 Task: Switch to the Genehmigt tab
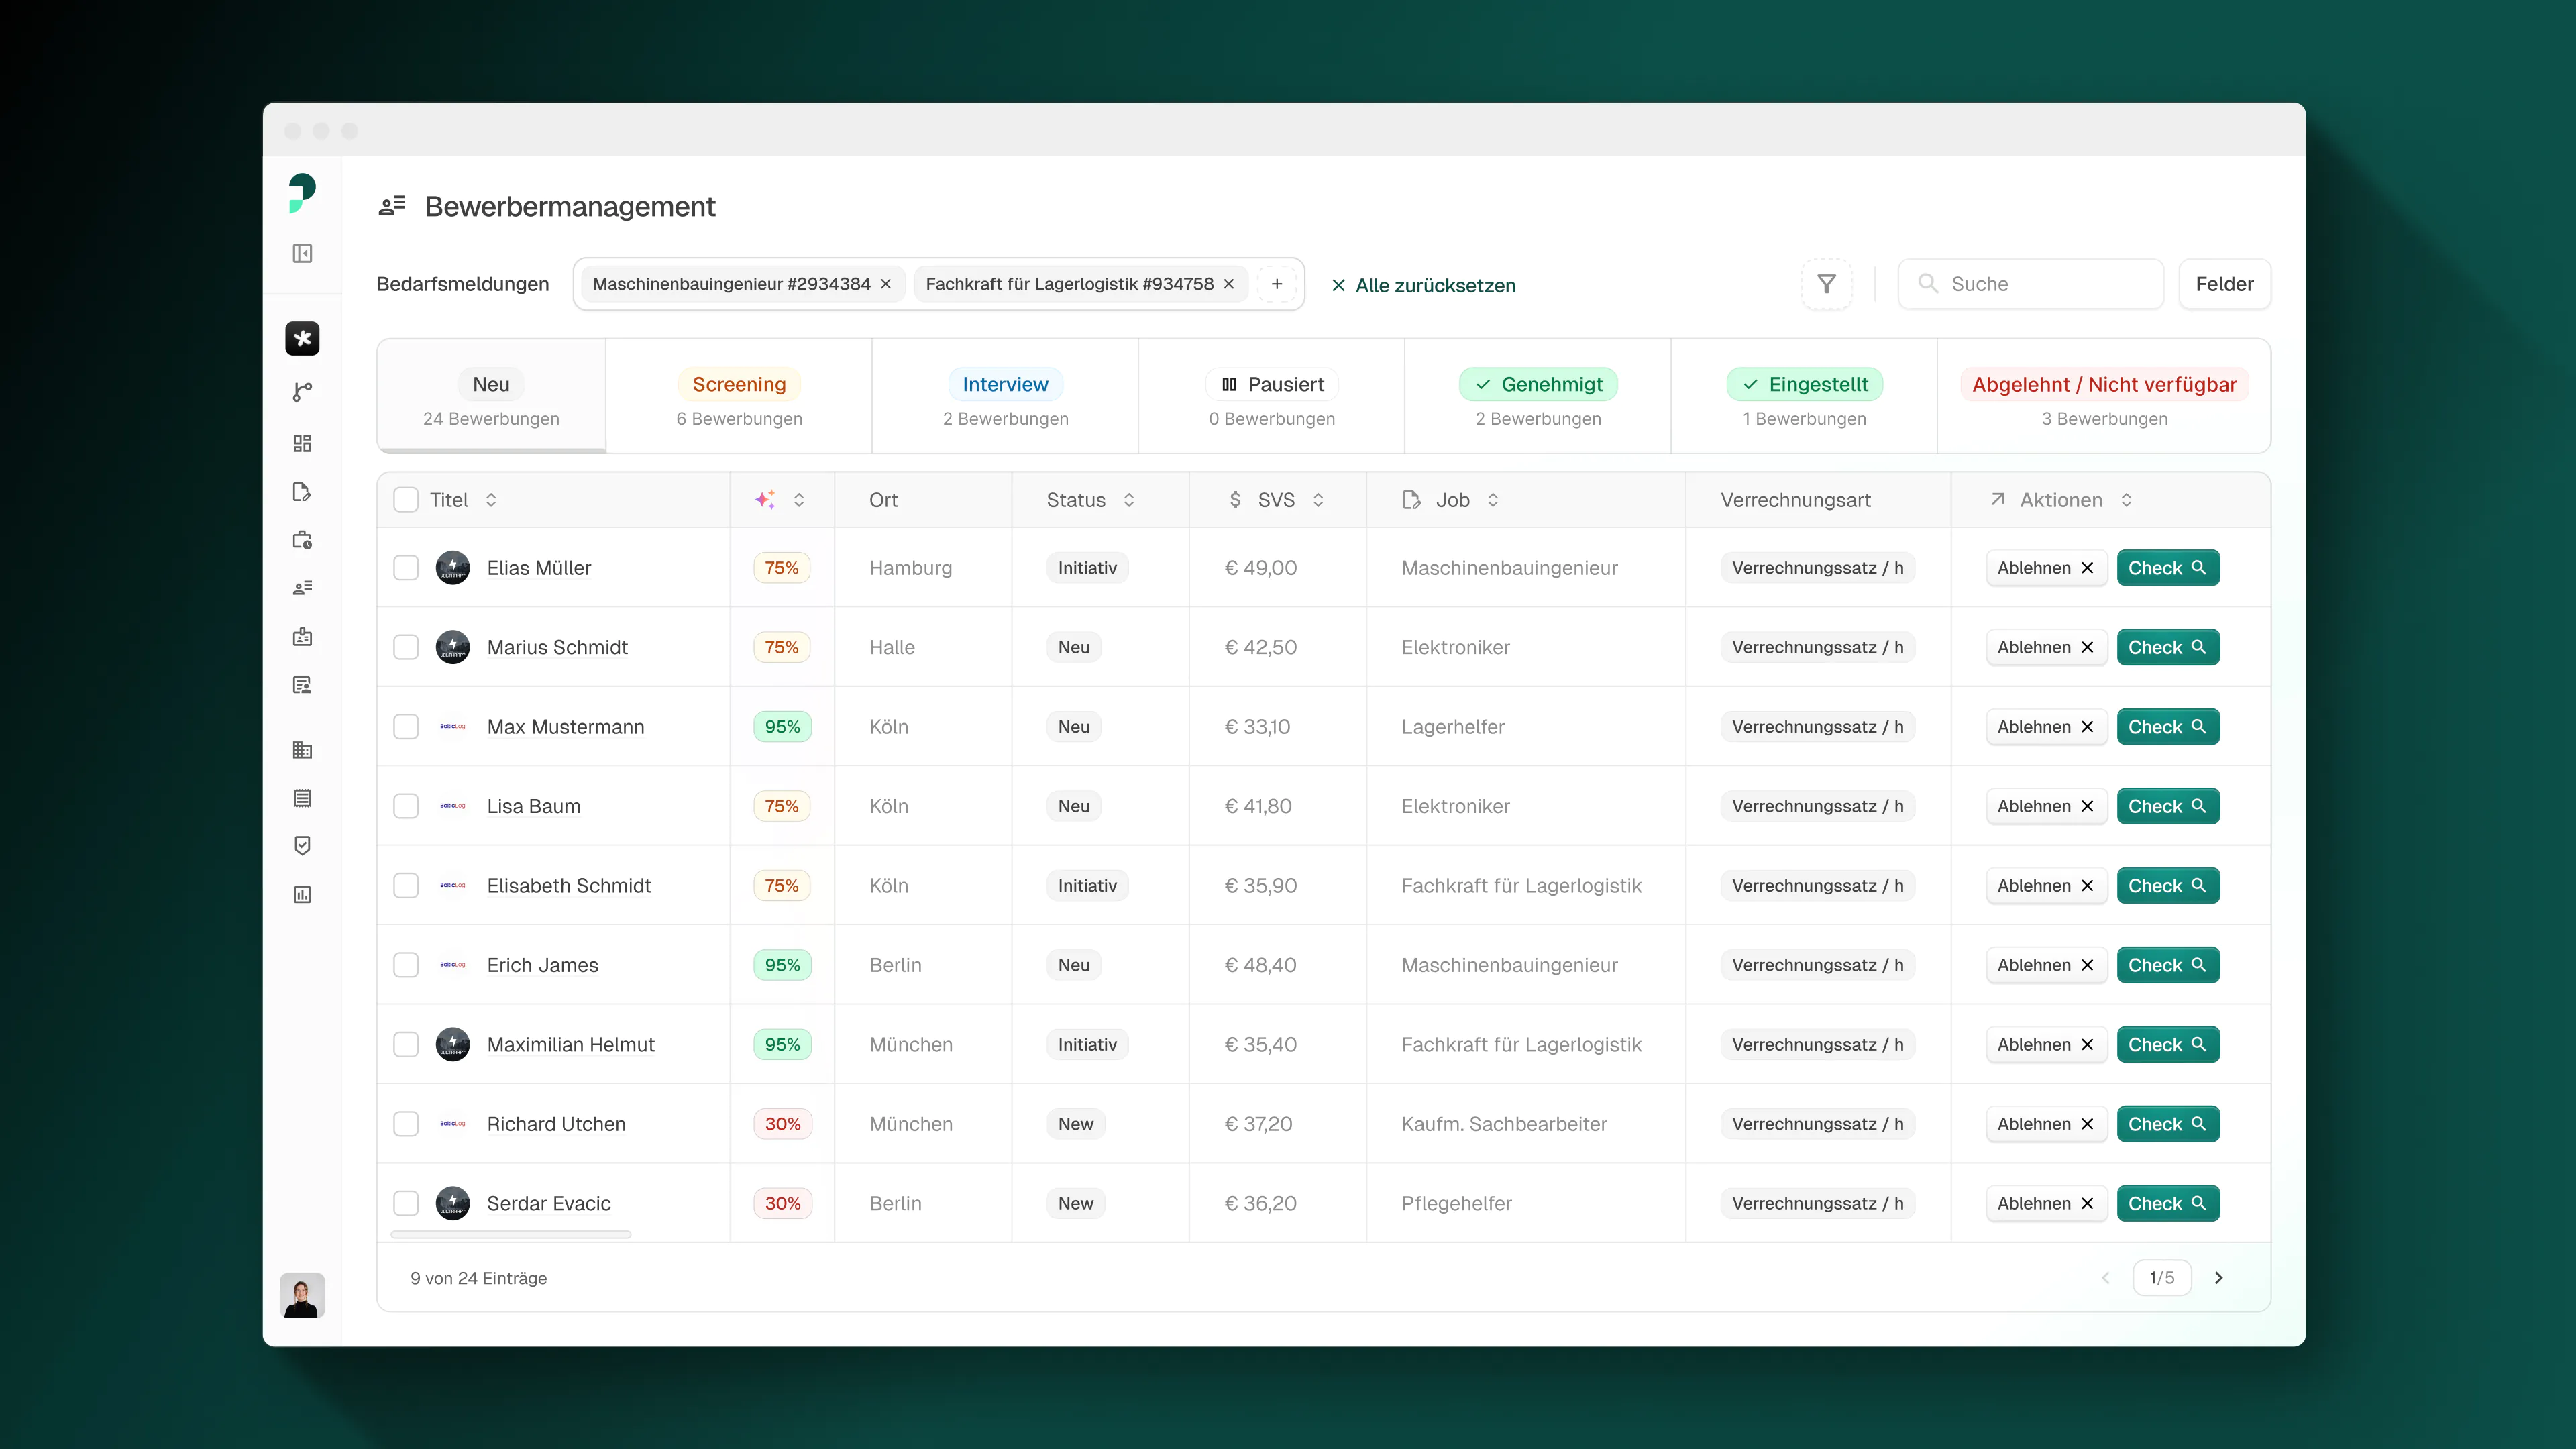coord(1538,397)
